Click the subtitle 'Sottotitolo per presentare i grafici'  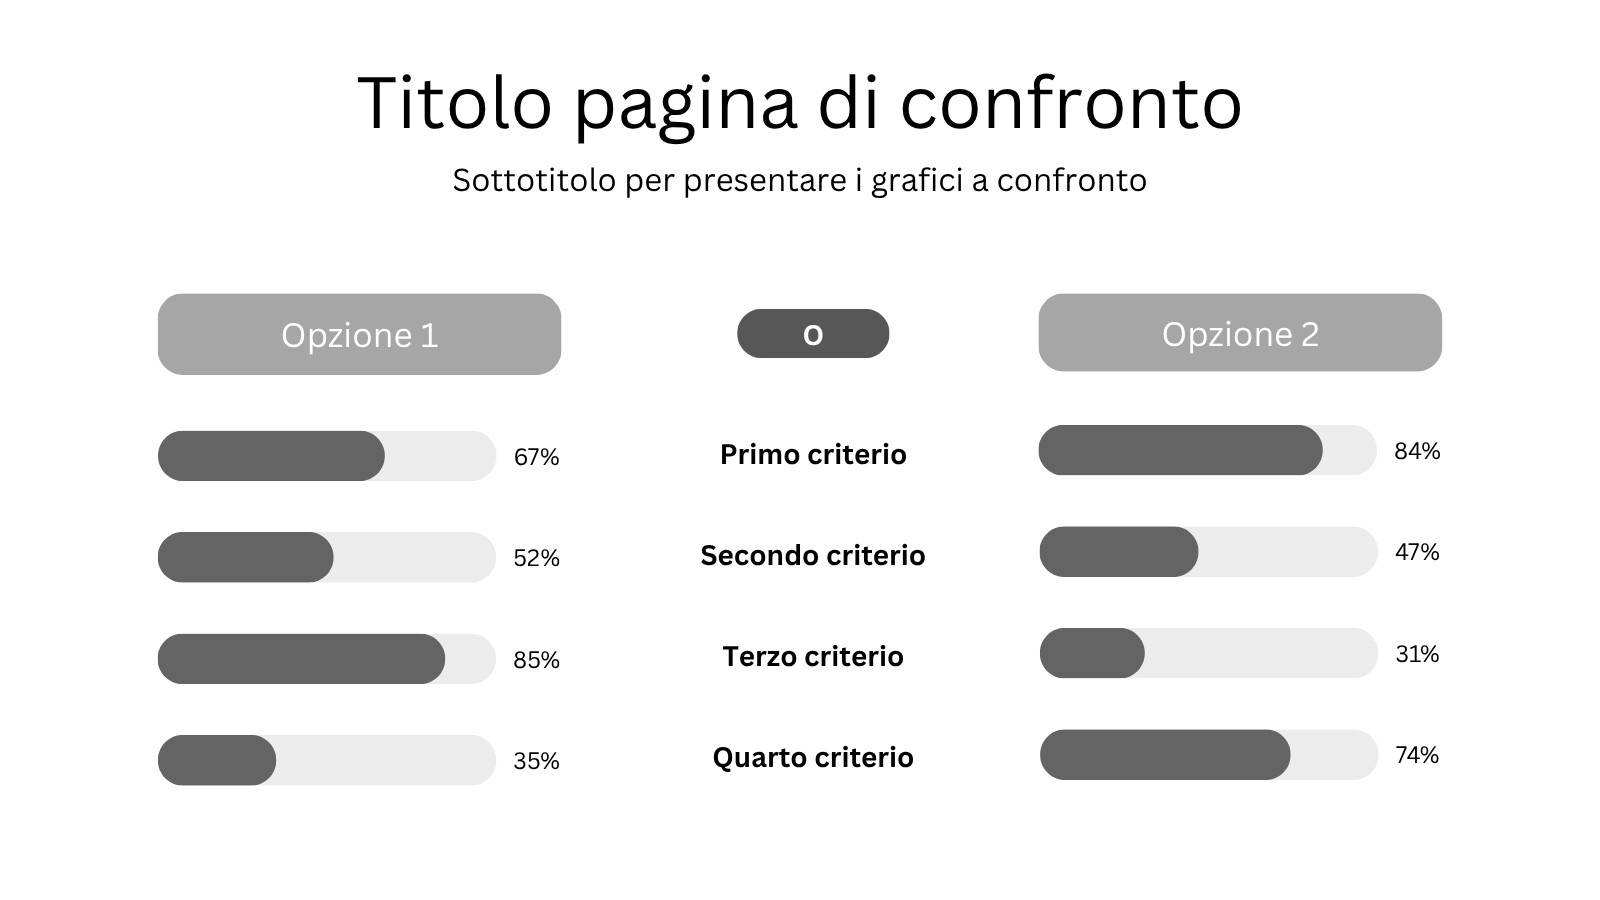[799, 181]
